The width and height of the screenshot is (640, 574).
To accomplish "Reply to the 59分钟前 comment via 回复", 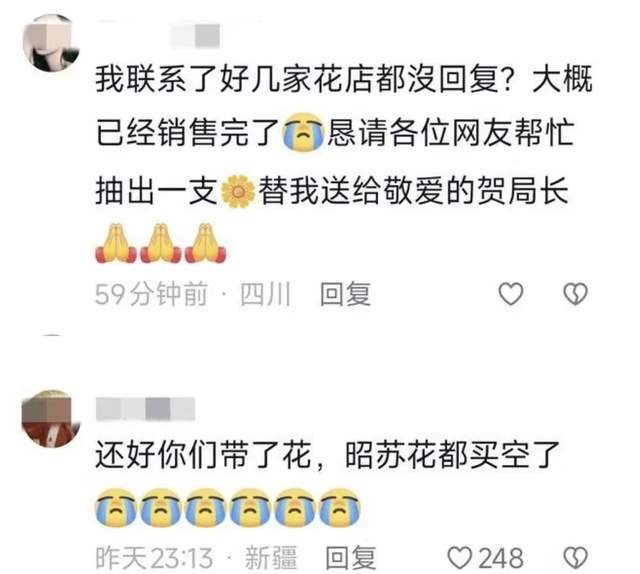I will [345, 294].
